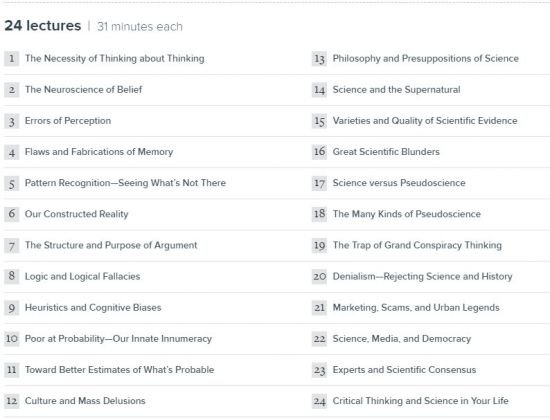Viewport: 550px width, 420px height.
Task: Select Errors of Perception lecture
Action: coord(68,121)
